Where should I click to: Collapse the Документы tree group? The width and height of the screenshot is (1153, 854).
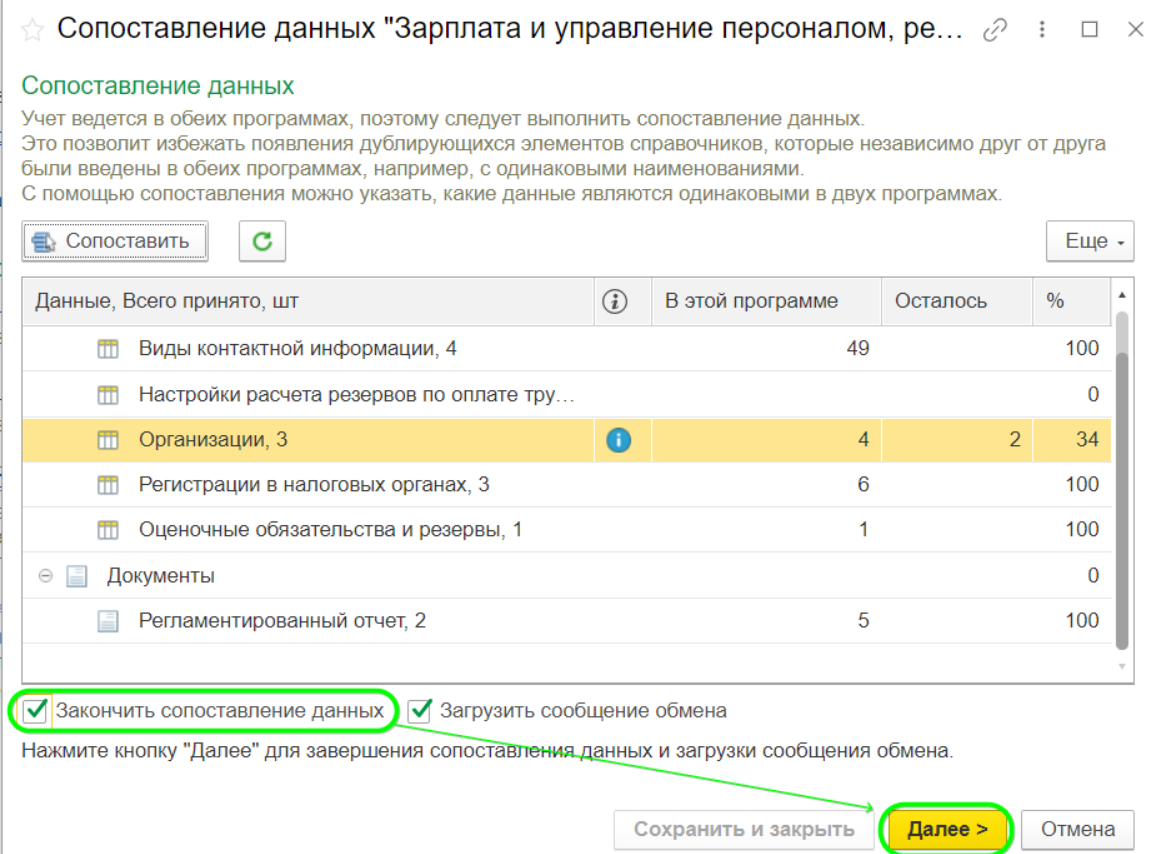[45, 576]
